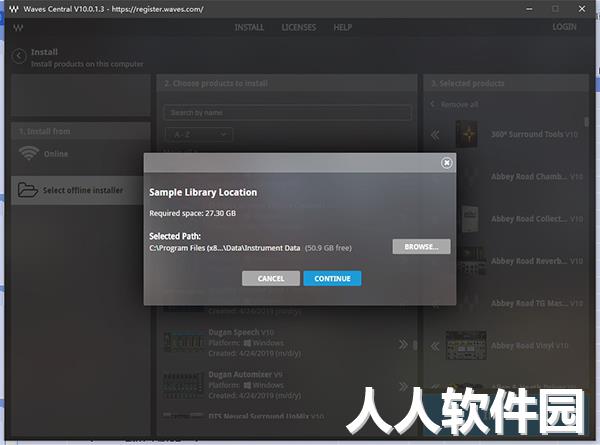Minimize the Waves Central window
The height and width of the screenshot is (445, 600).
click(x=529, y=9)
